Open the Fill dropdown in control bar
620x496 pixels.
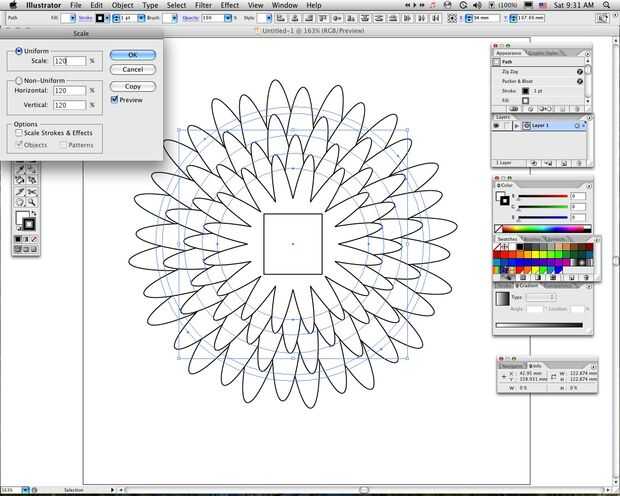[73, 18]
